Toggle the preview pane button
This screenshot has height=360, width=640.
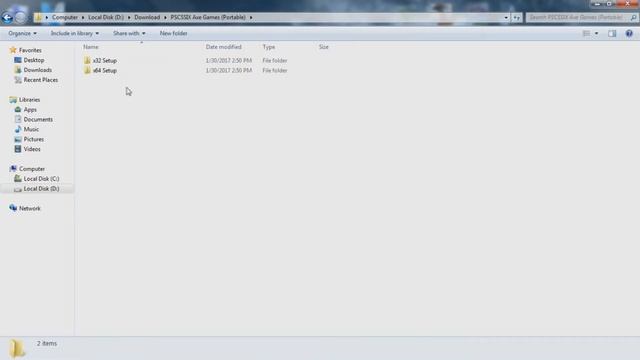(x=612, y=33)
